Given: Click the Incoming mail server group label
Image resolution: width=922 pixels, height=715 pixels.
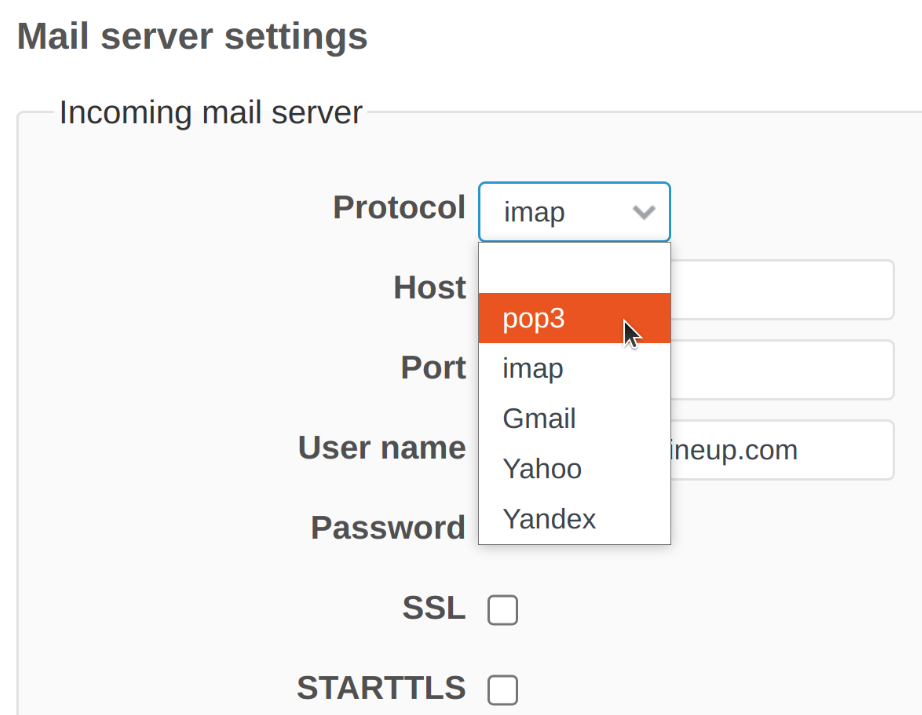Looking at the screenshot, I should pyautogui.click(x=211, y=112).
